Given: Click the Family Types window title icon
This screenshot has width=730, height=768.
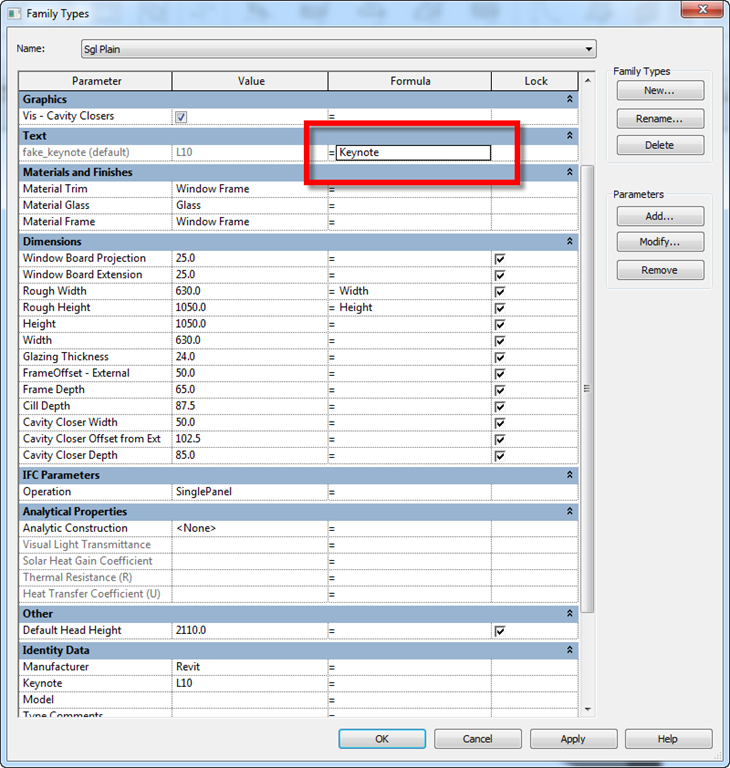Looking at the screenshot, I should tap(14, 14).
